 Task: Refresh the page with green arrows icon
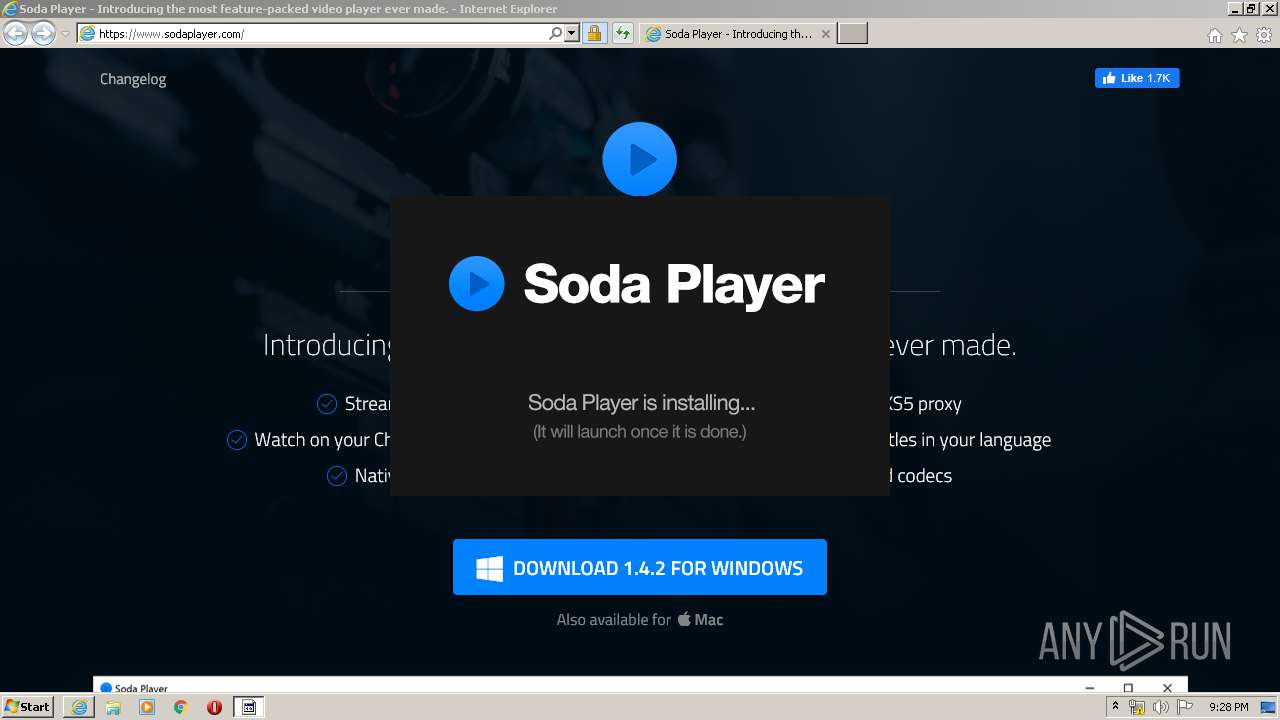point(623,33)
